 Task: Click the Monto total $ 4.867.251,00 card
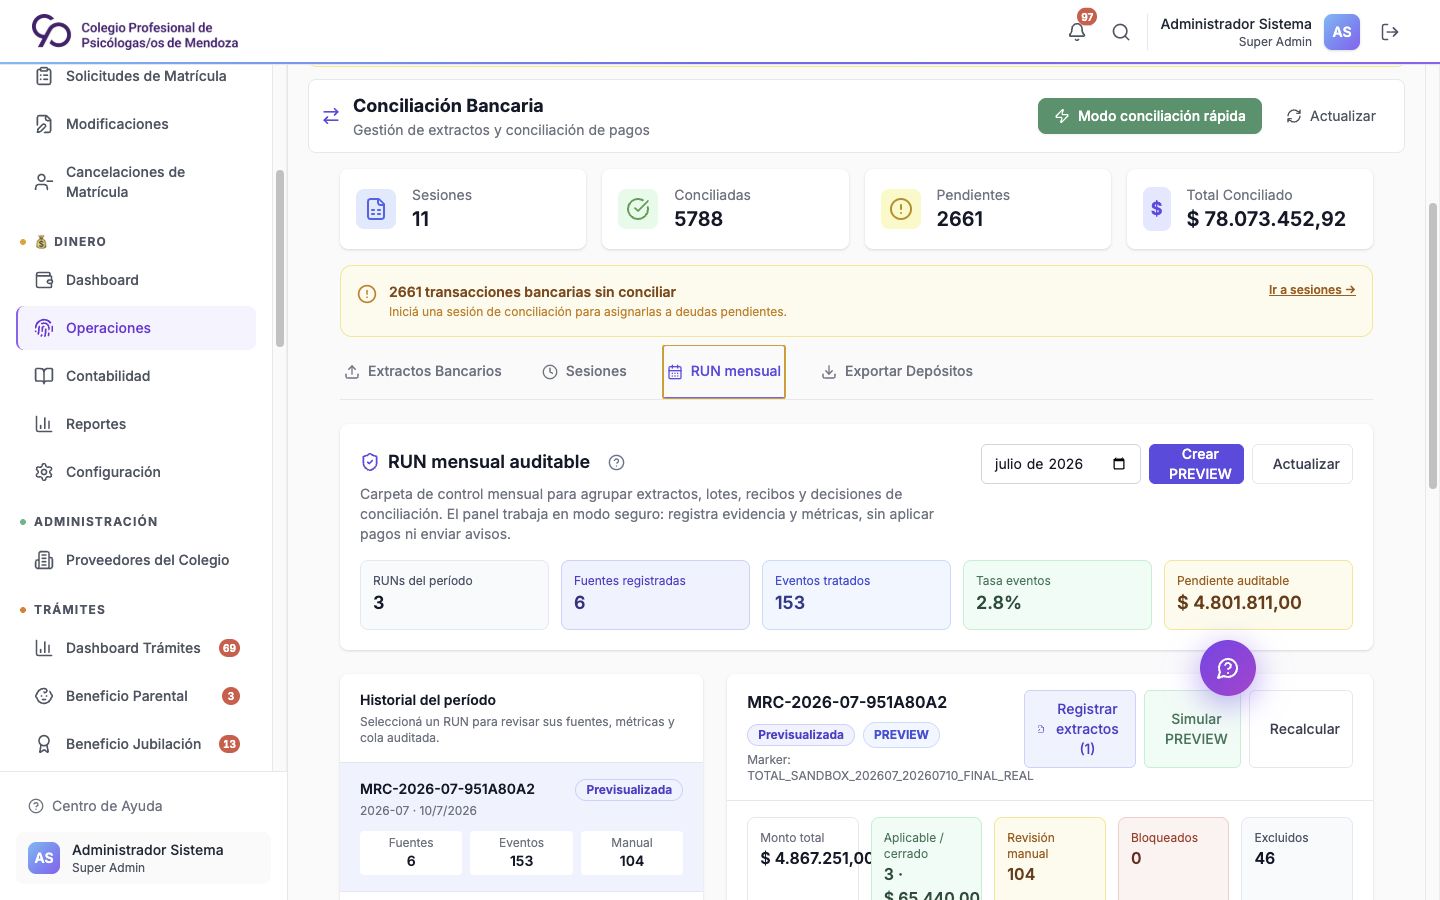[x=803, y=858]
